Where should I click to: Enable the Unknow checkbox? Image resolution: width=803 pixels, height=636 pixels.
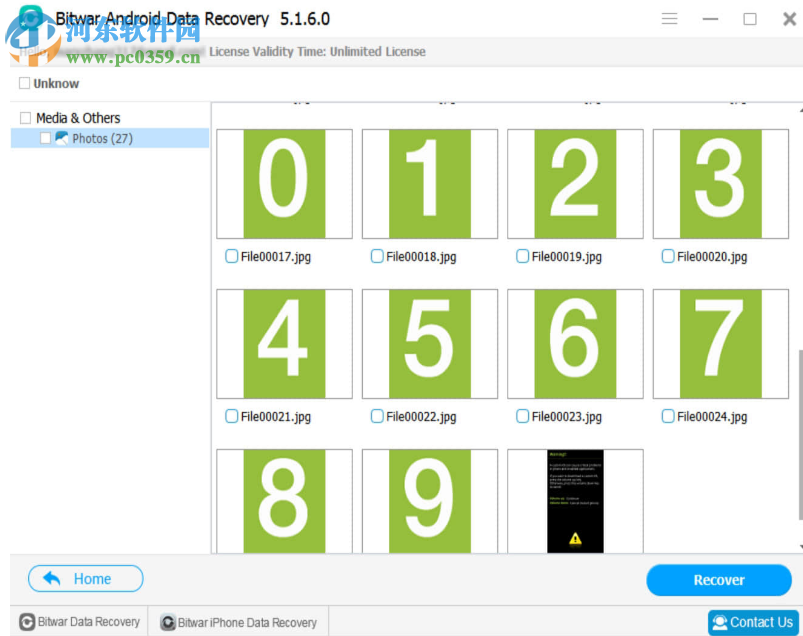23,83
